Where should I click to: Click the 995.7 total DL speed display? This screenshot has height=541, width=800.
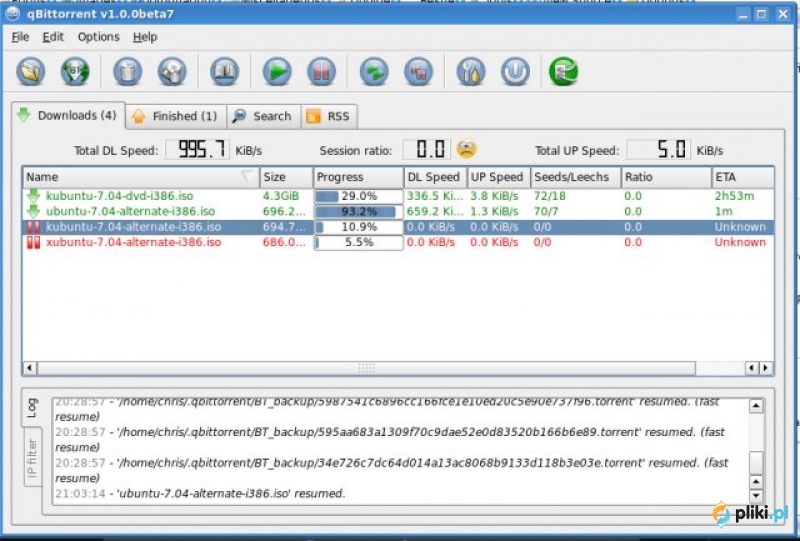197,150
